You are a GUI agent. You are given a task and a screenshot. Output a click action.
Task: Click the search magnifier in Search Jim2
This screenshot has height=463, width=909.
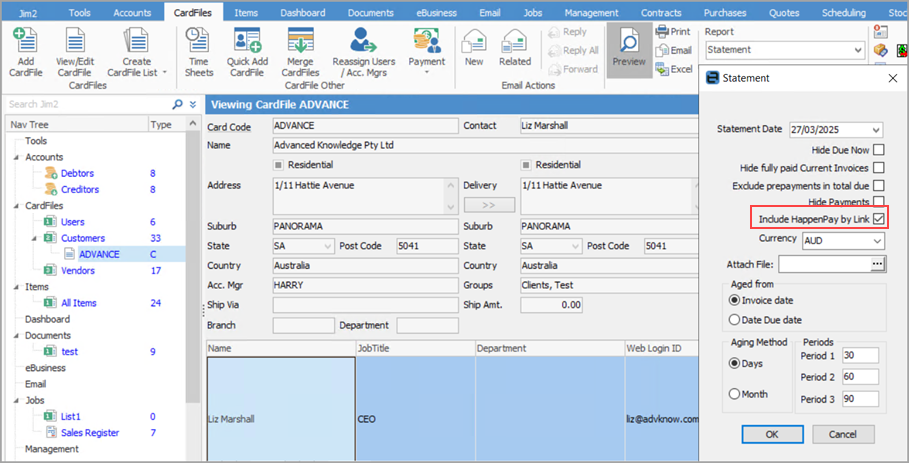coord(178,104)
